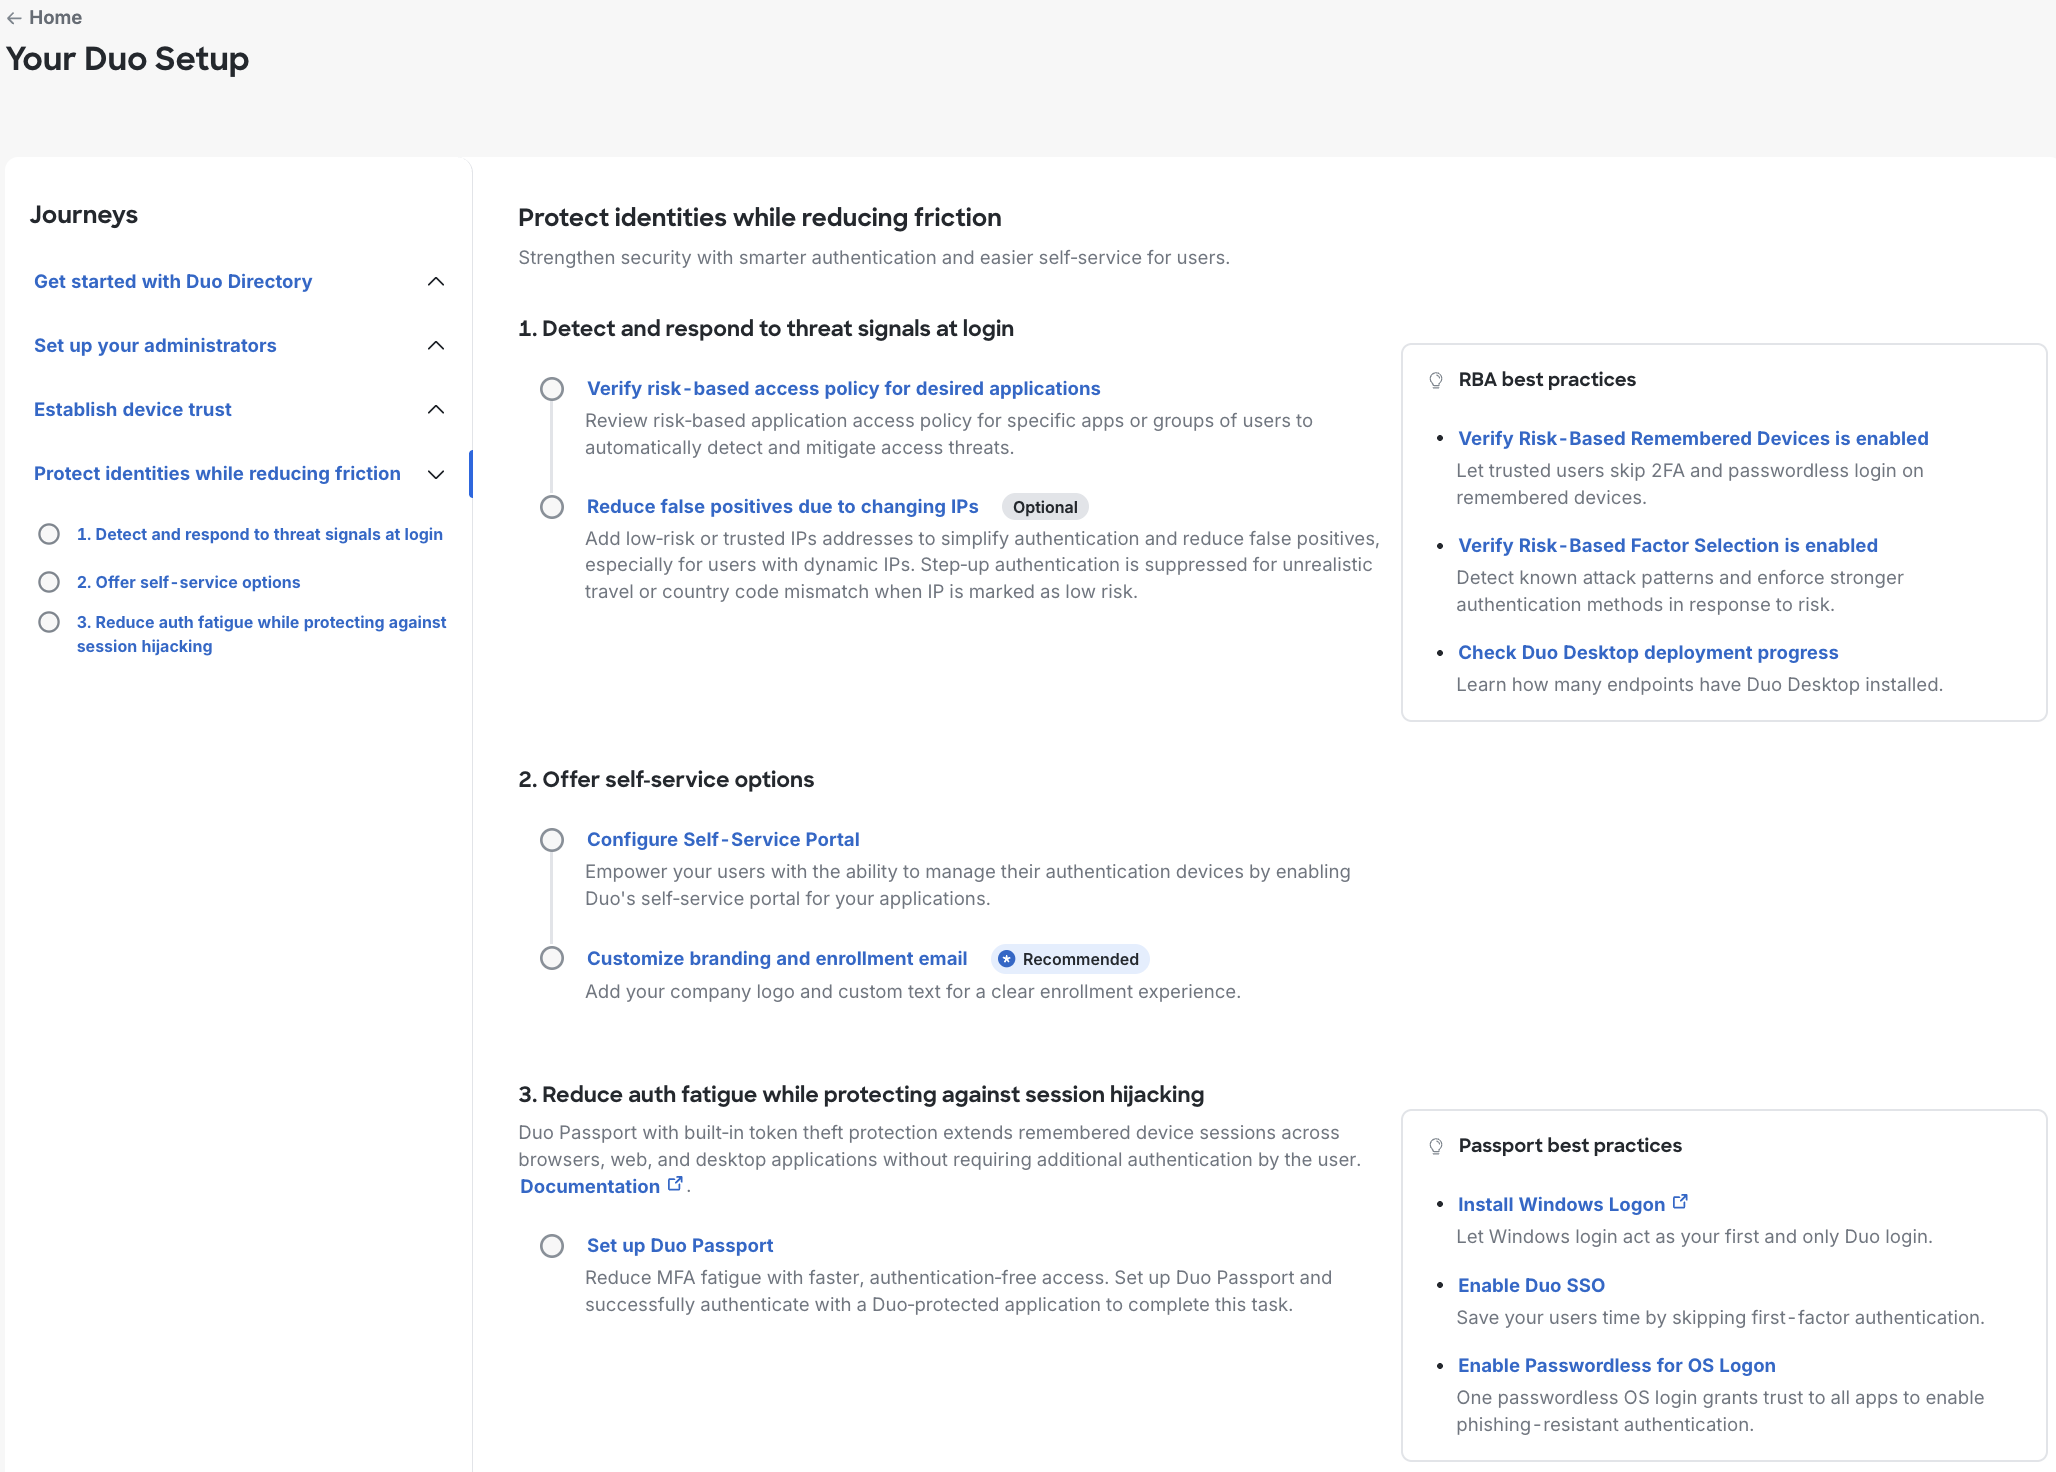The width and height of the screenshot is (2056, 1472).
Task: Jump to 3. Reduce auth fatigue sidebar item
Action: 262,634
